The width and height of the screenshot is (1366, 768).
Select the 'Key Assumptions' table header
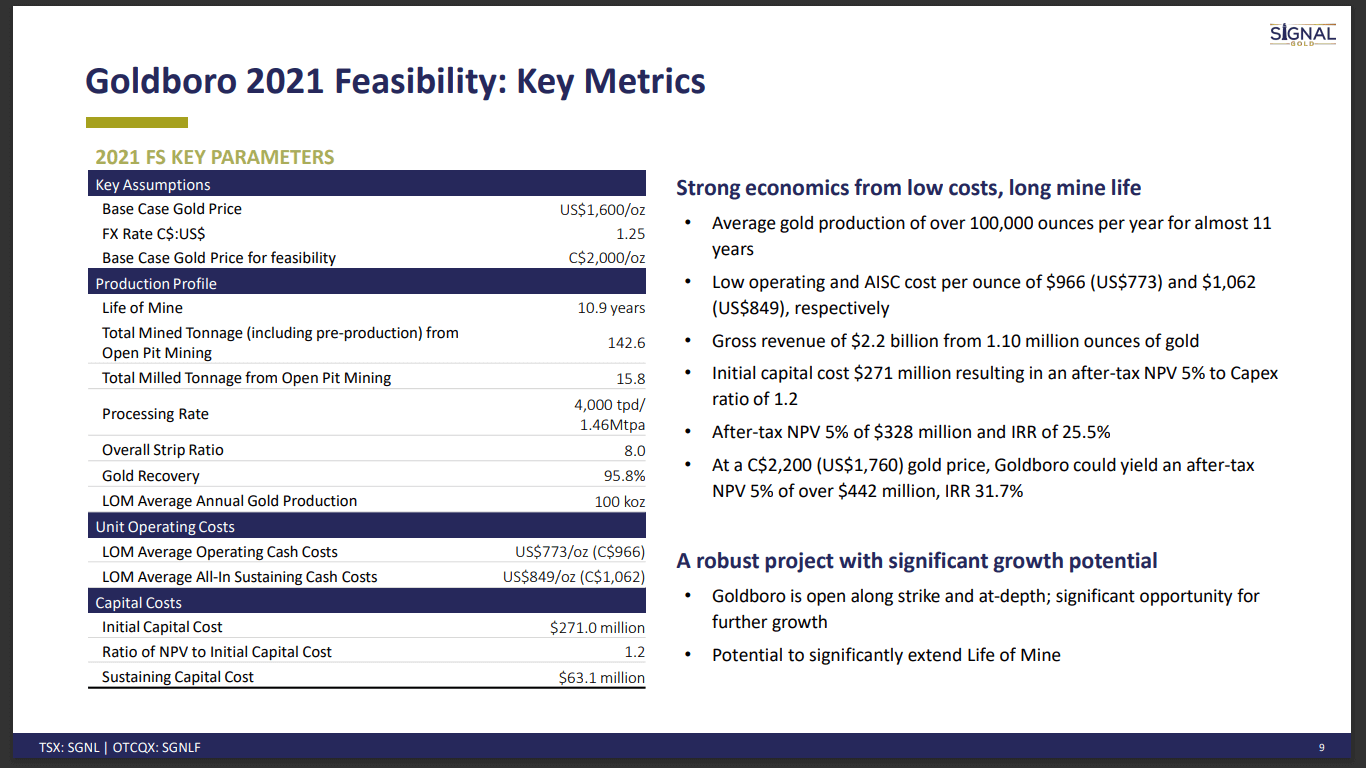point(366,184)
